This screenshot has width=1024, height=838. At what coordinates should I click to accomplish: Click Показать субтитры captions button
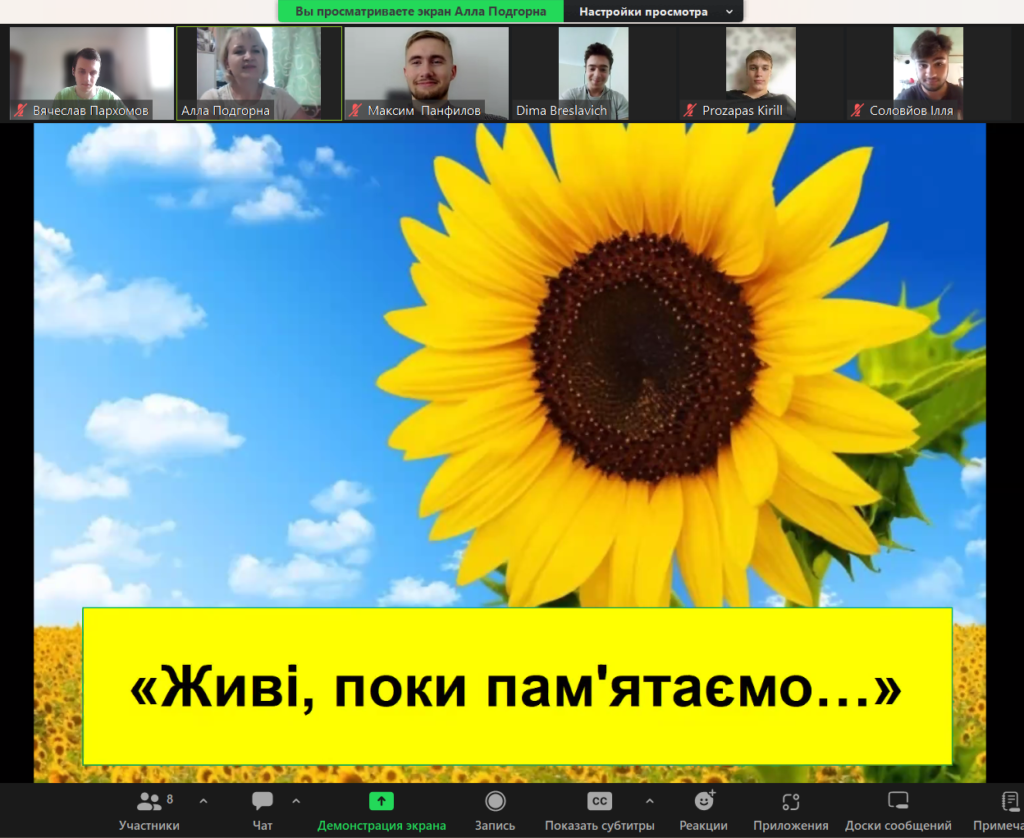[x=600, y=811]
